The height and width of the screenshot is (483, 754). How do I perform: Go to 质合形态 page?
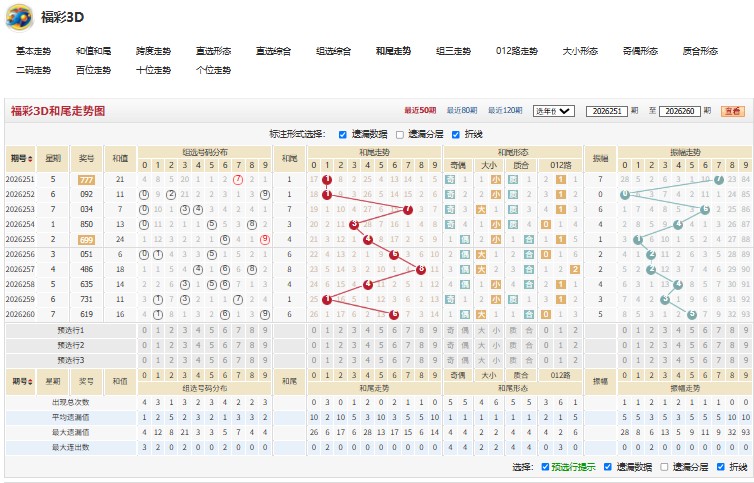coord(700,51)
